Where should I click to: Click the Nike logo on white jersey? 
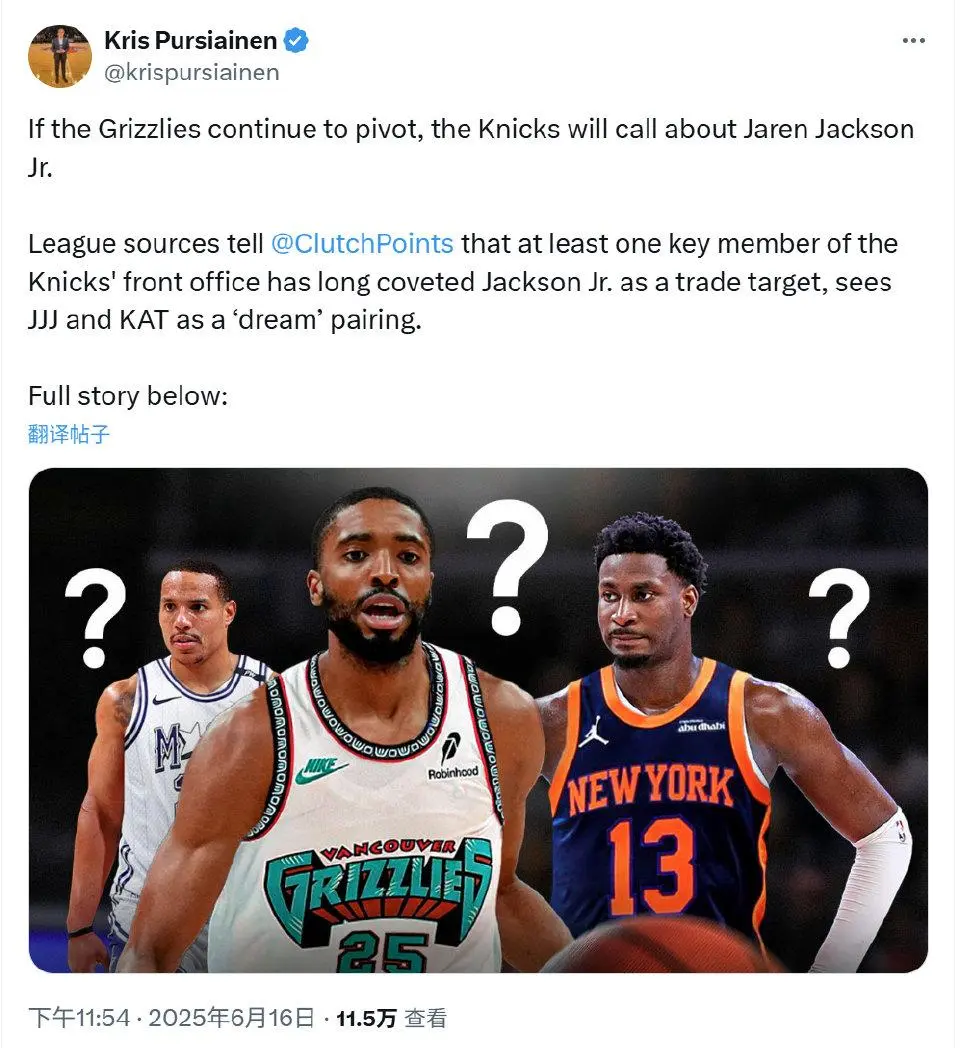320,769
